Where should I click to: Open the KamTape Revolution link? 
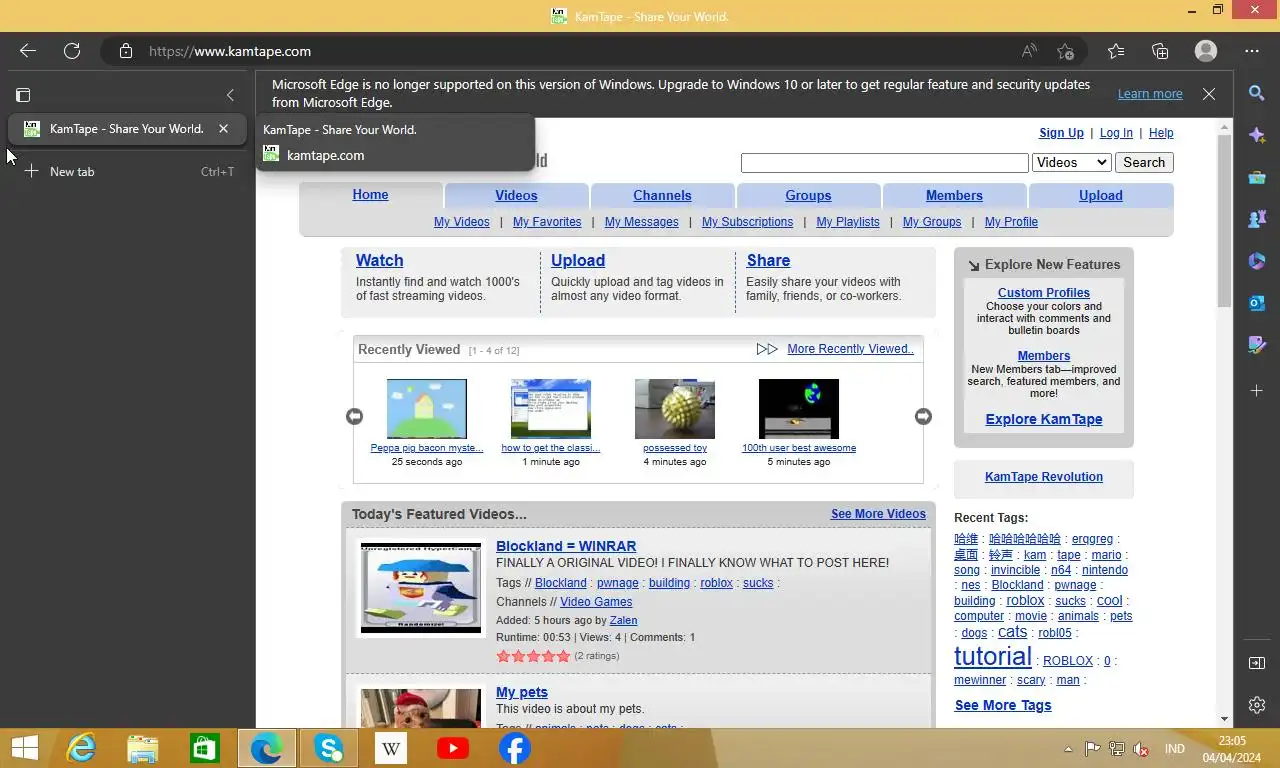(1044, 477)
